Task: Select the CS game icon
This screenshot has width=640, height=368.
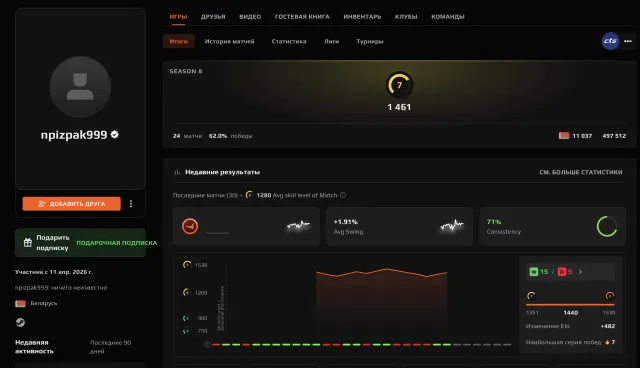Action: pyautogui.click(x=610, y=41)
